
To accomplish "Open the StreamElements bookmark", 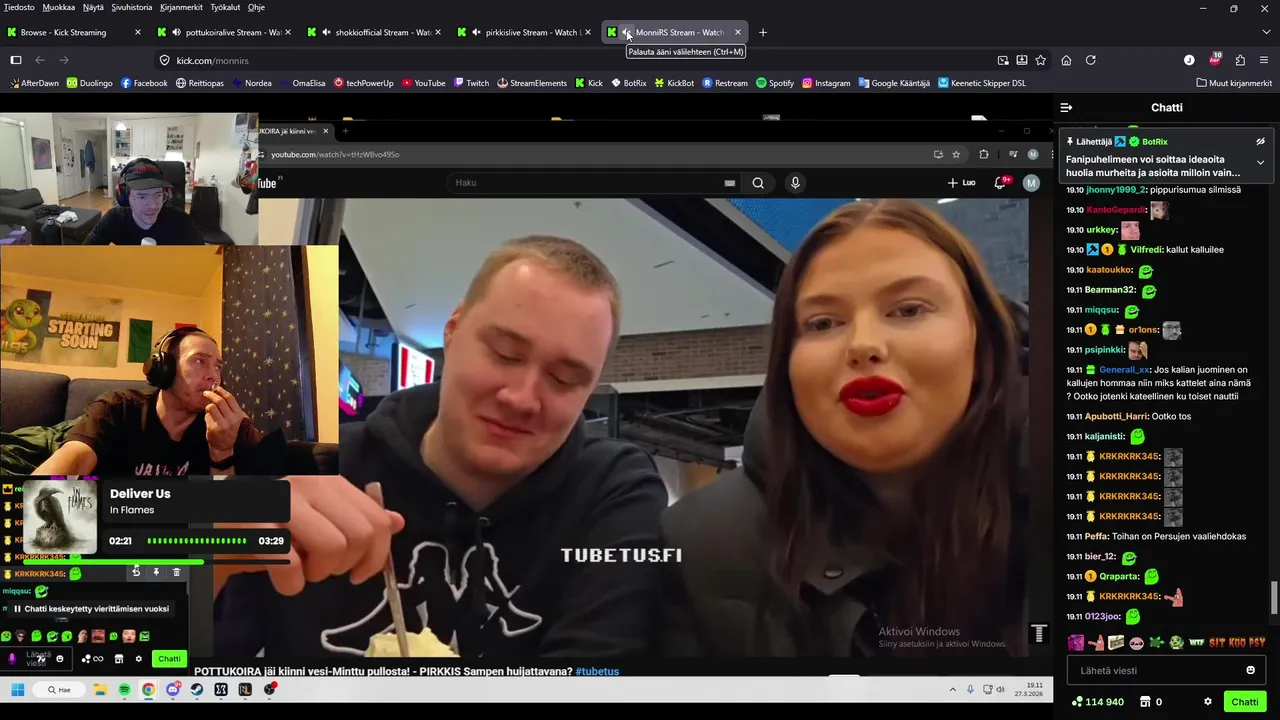I will coord(532,83).
